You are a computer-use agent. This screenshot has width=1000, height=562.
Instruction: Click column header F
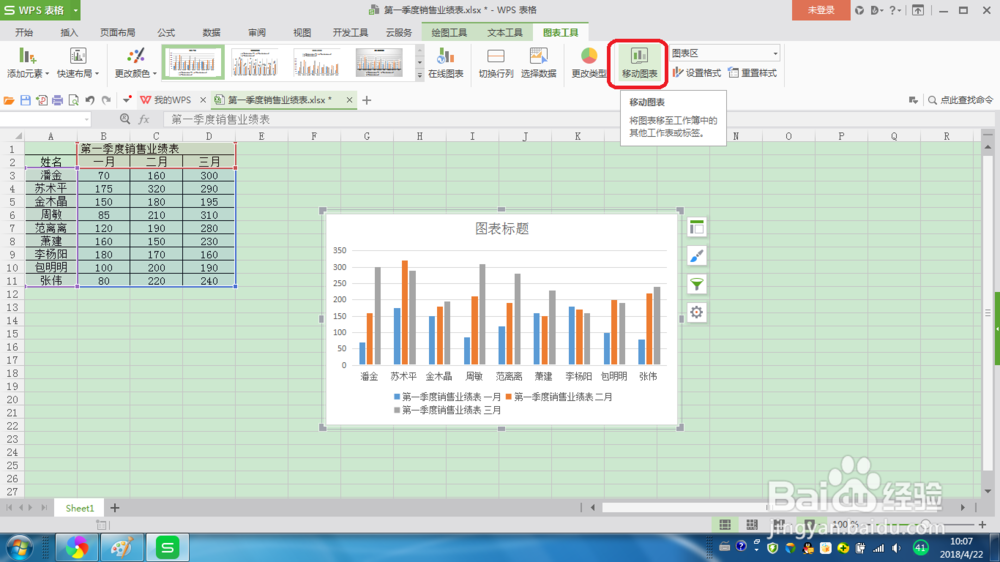click(x=314, y=136)
